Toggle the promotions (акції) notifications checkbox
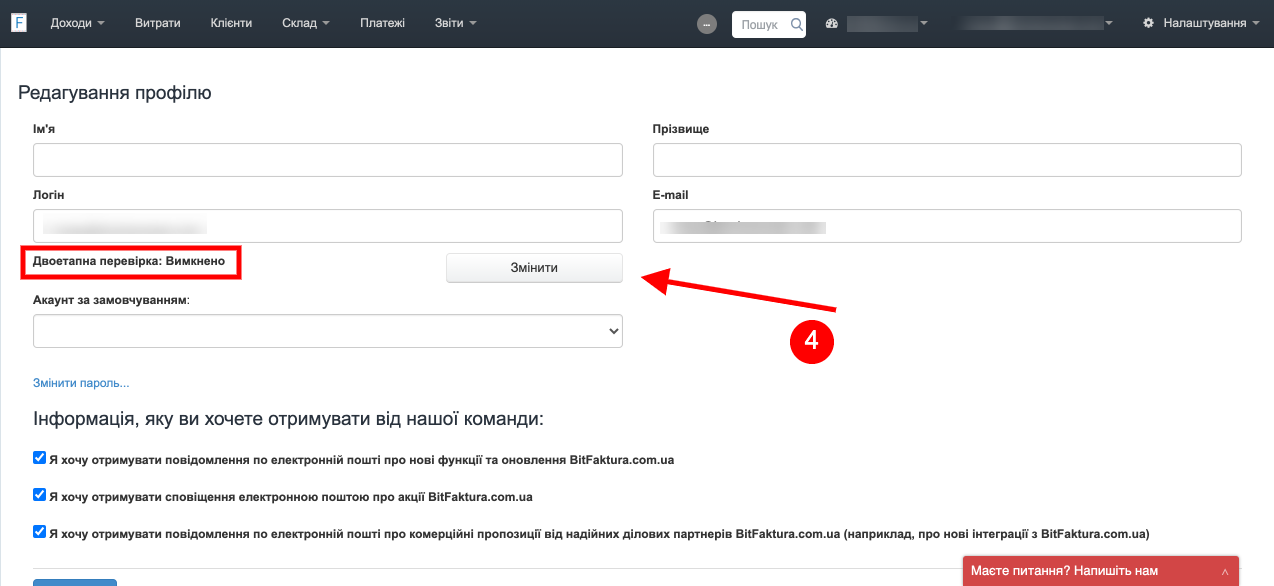This screenshot has height=586, width=1274. [40, 494]
